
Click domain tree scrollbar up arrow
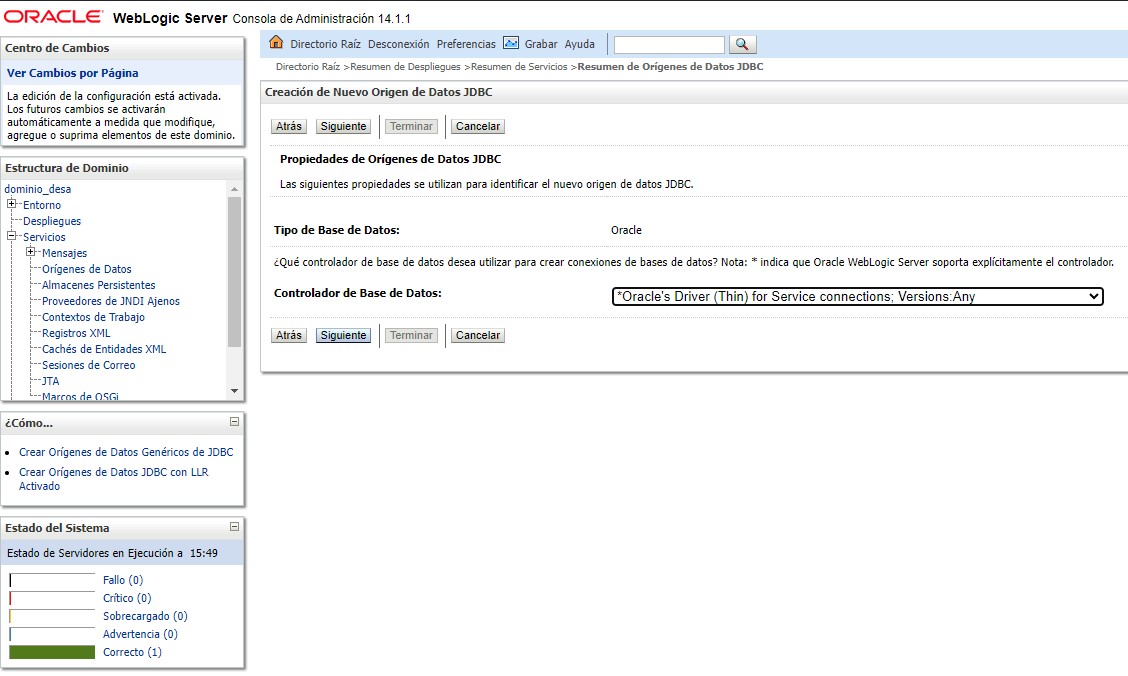click(234, 189)
